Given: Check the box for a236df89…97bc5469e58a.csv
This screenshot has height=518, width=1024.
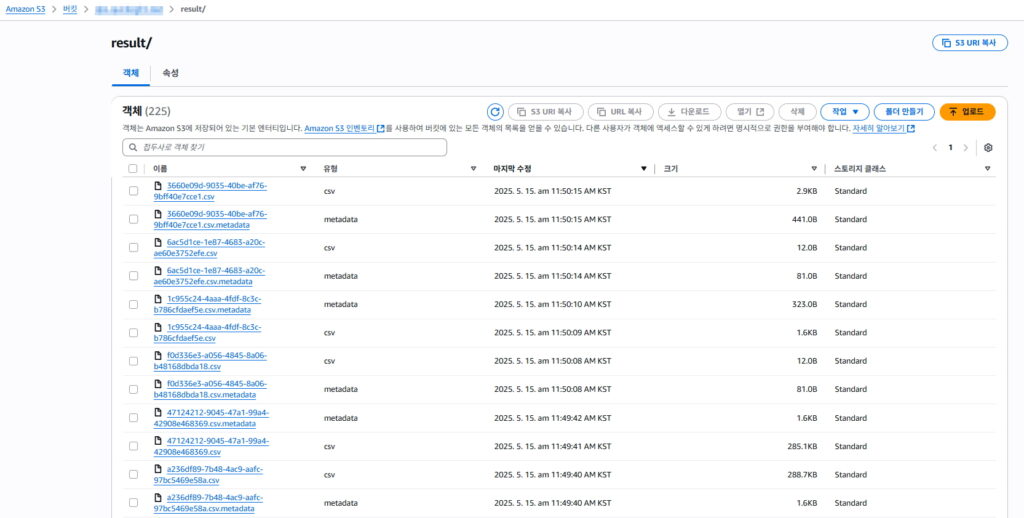Looking at the screenshot, I should [x=133, y=474].
